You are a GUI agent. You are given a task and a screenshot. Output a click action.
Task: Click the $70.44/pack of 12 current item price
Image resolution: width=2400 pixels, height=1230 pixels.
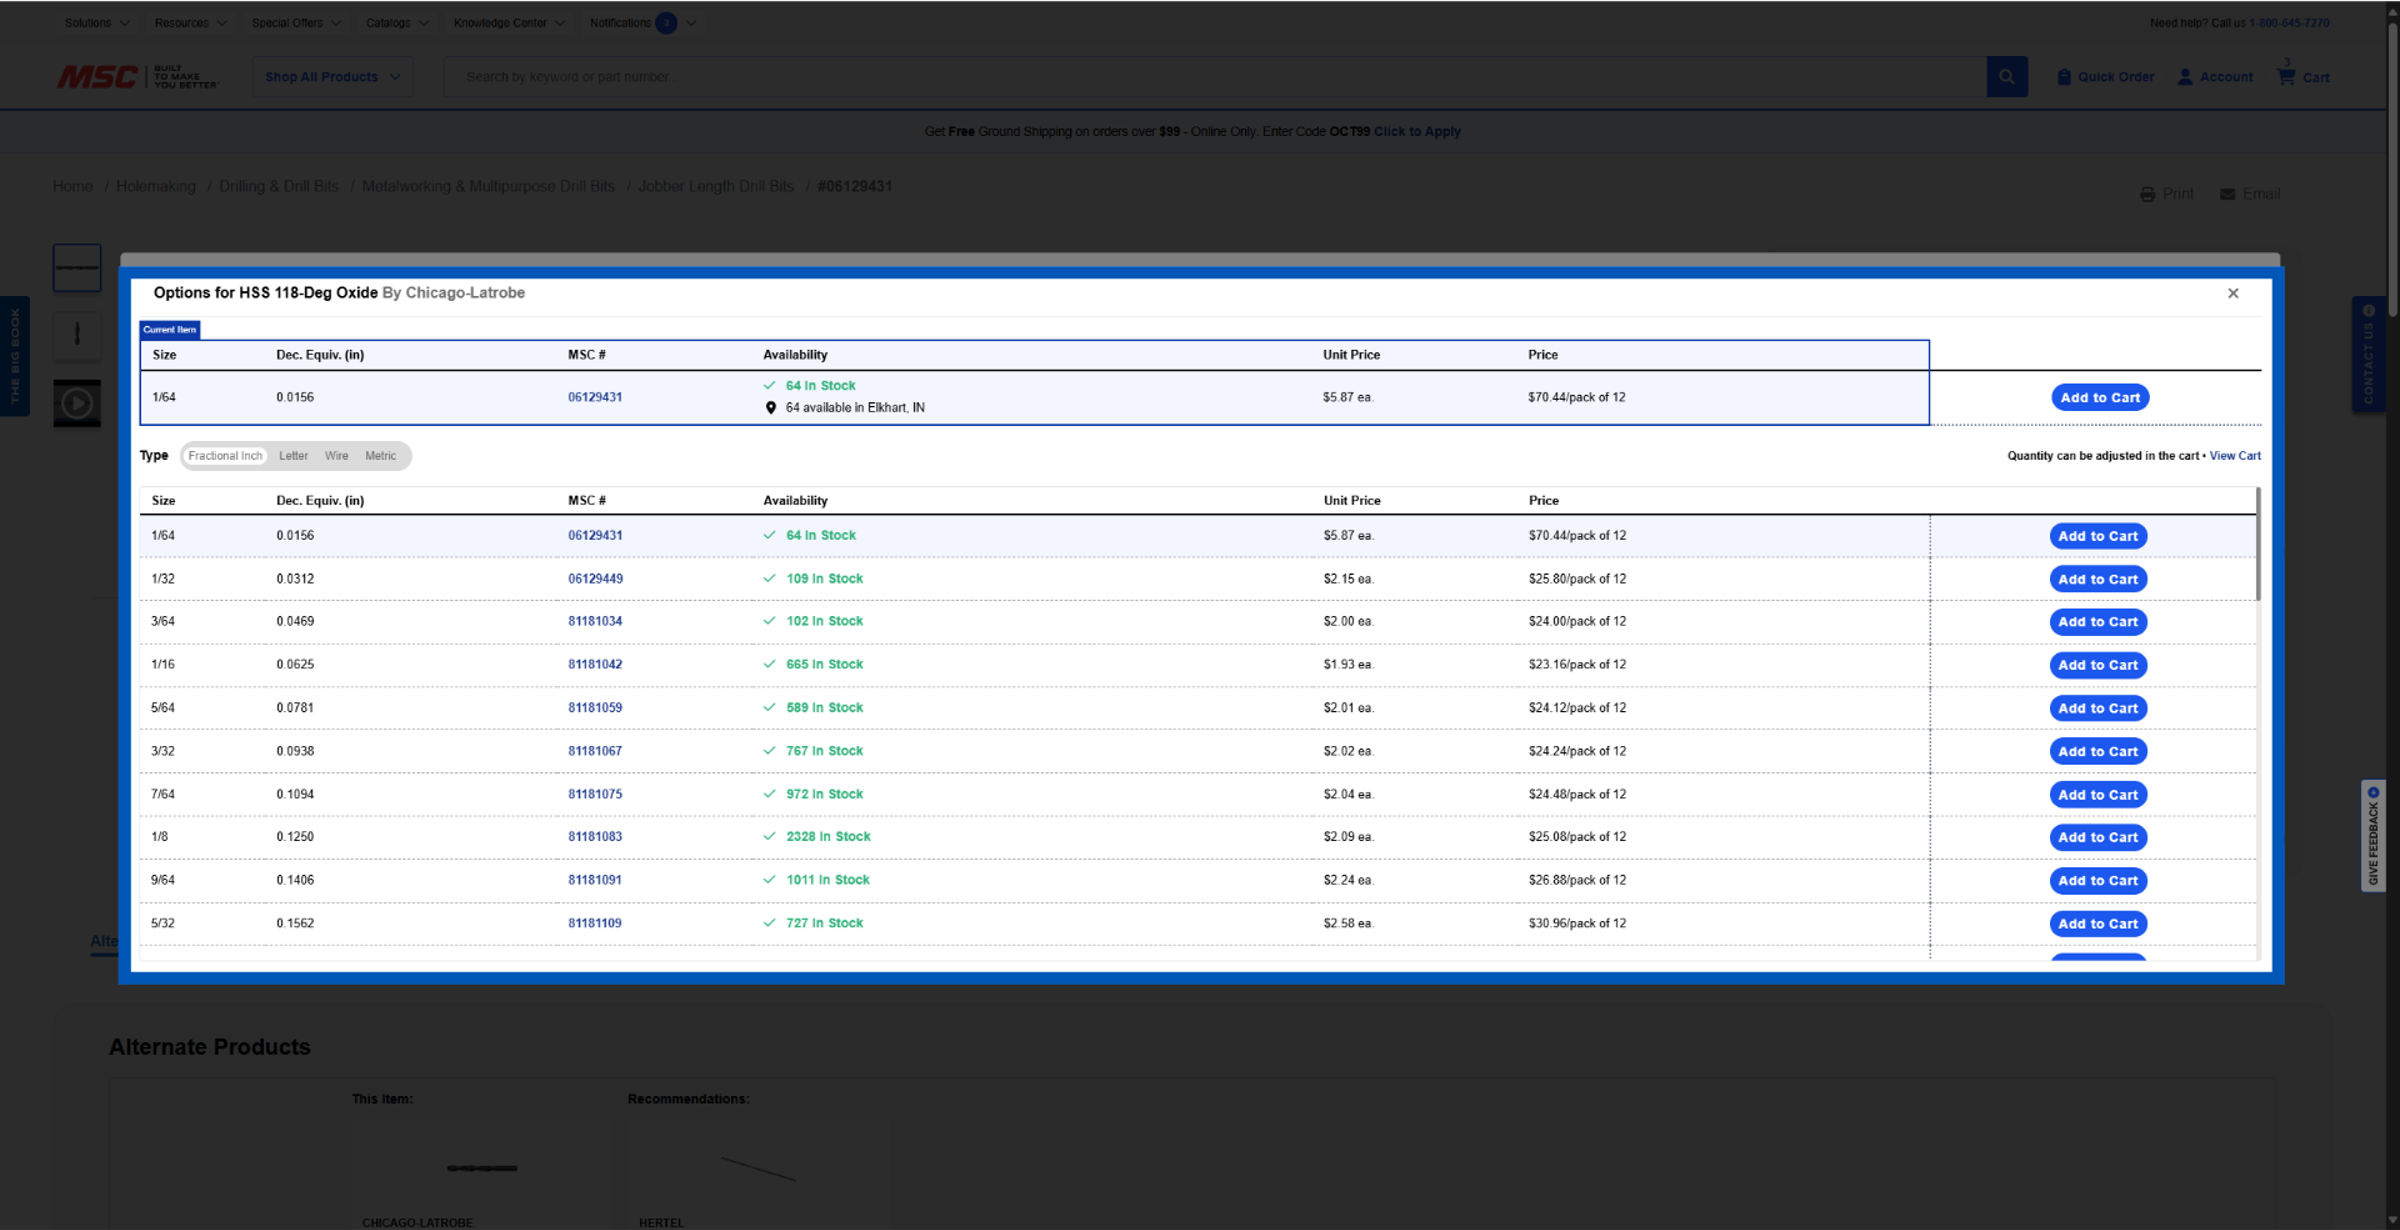[x=1577, y=397]
